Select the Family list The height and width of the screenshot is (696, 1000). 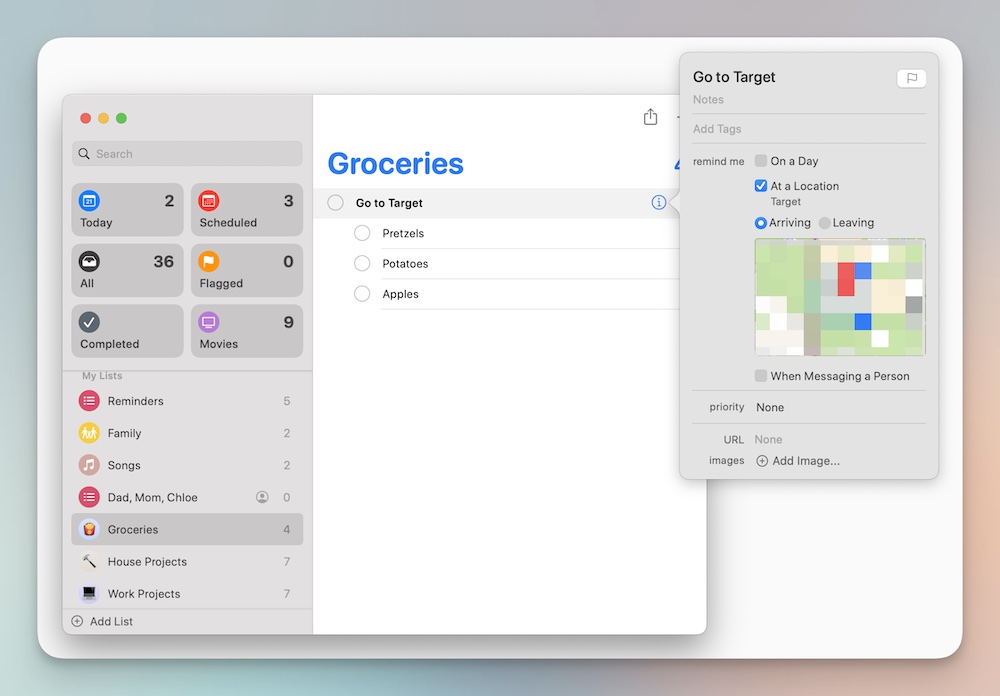pos(187,433)
